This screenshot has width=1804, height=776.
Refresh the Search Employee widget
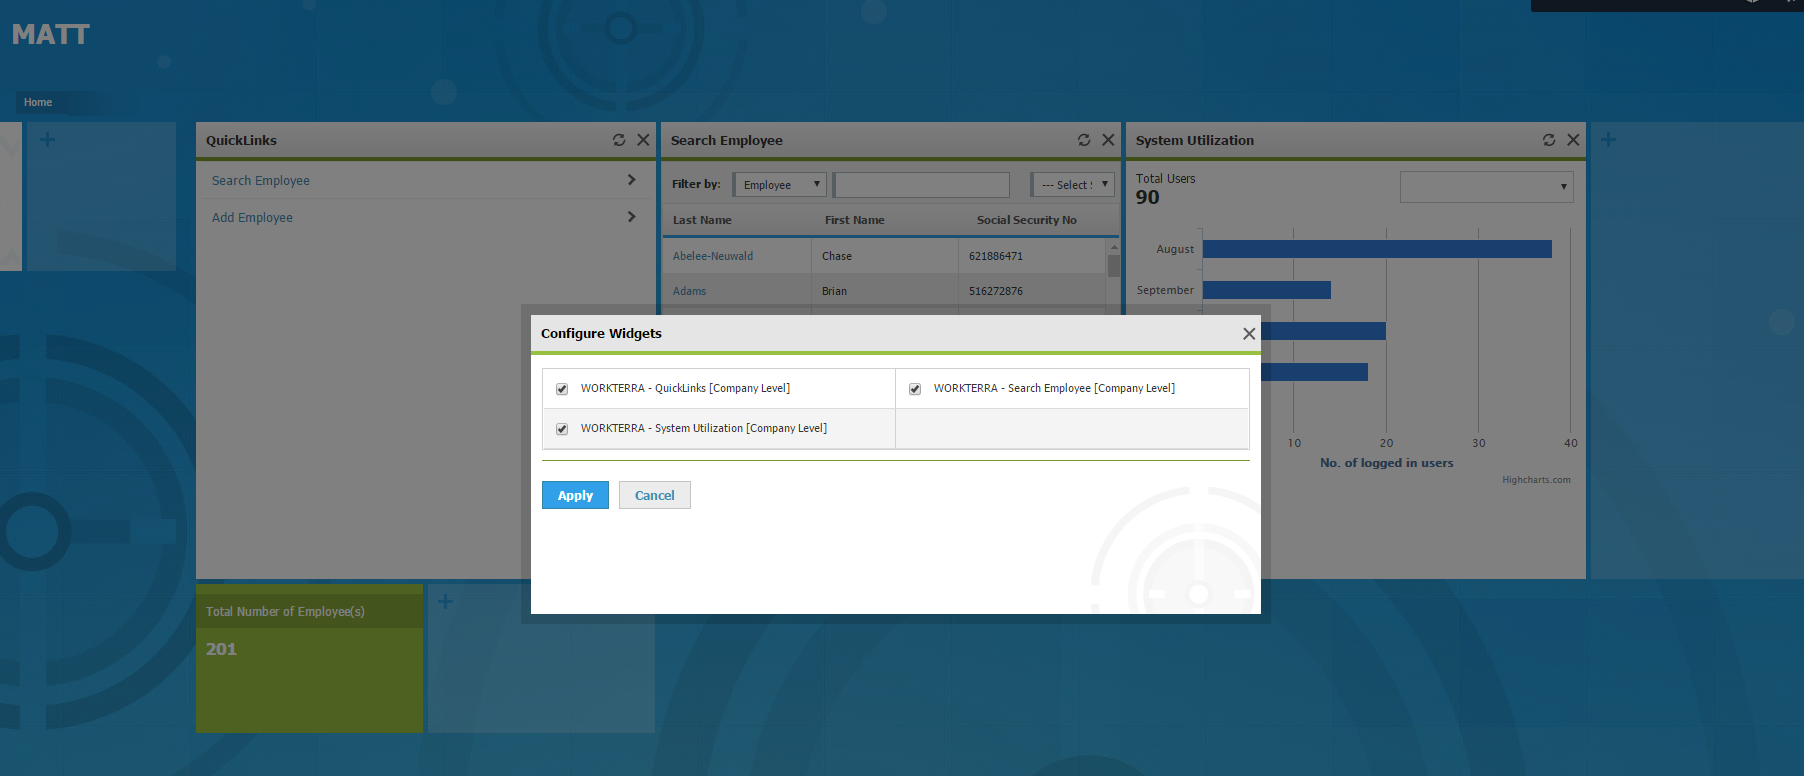click(x=1084, y=140)
